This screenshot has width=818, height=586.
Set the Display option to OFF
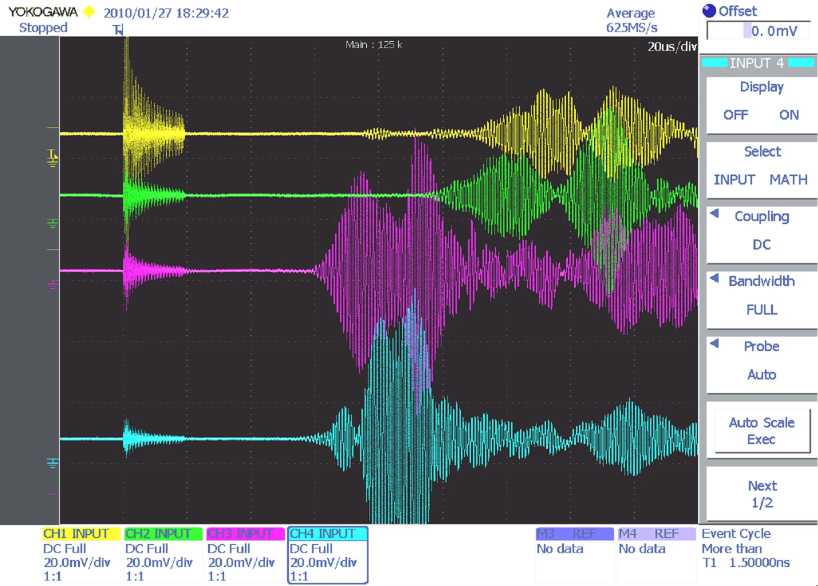tap(736, 115)
